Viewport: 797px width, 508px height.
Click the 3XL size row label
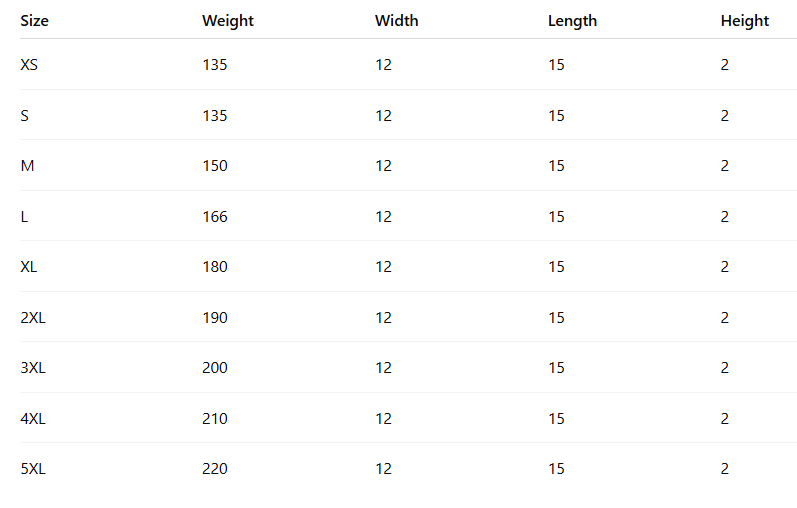coord(33,368)
